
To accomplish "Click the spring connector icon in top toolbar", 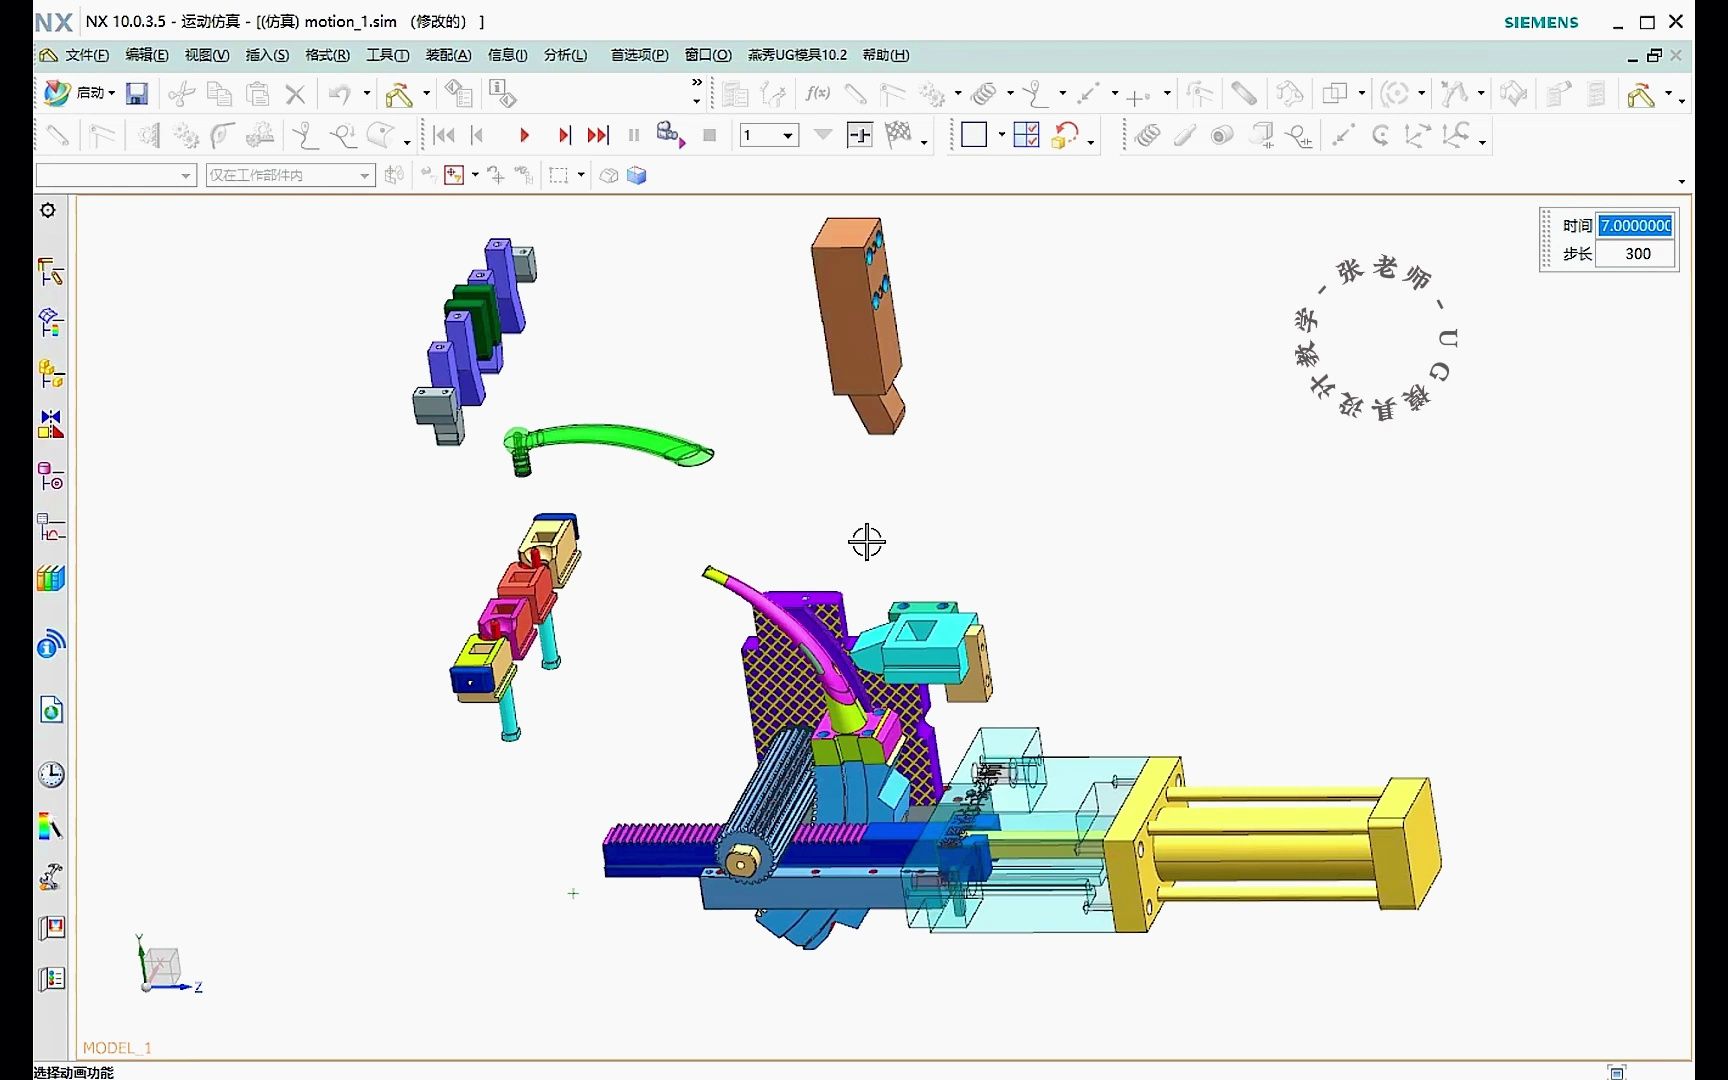I will tap(984, 94).
